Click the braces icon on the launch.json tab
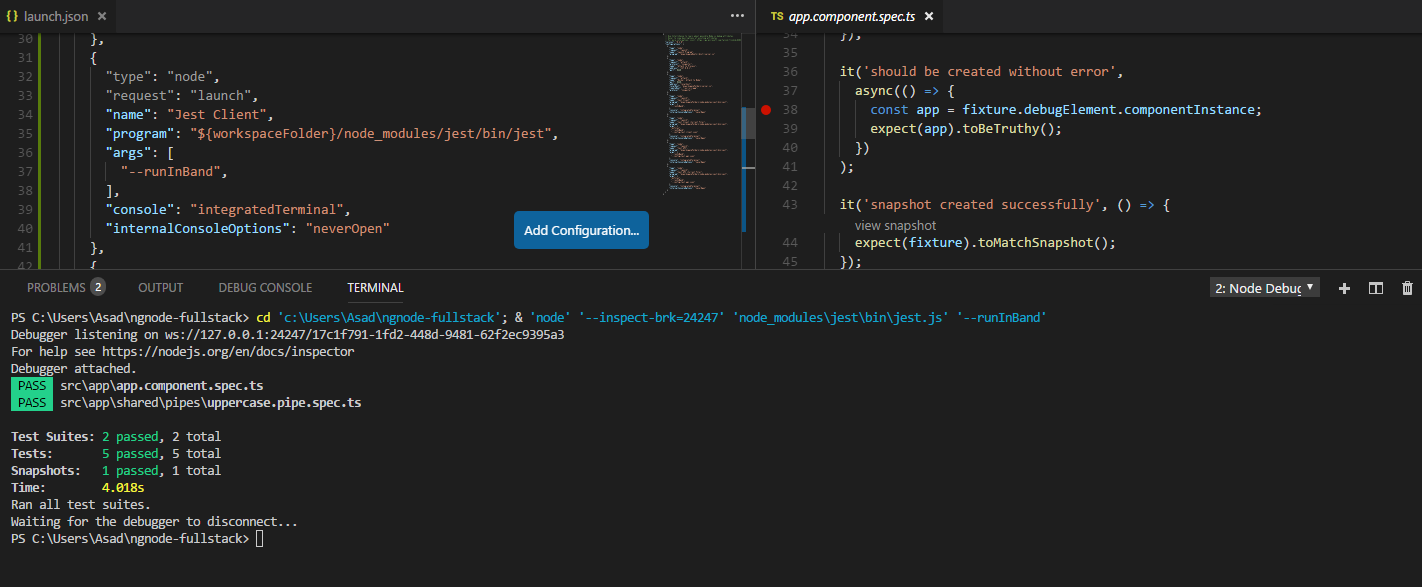Viewport: 1422px width, 587px height. (11, 16)
